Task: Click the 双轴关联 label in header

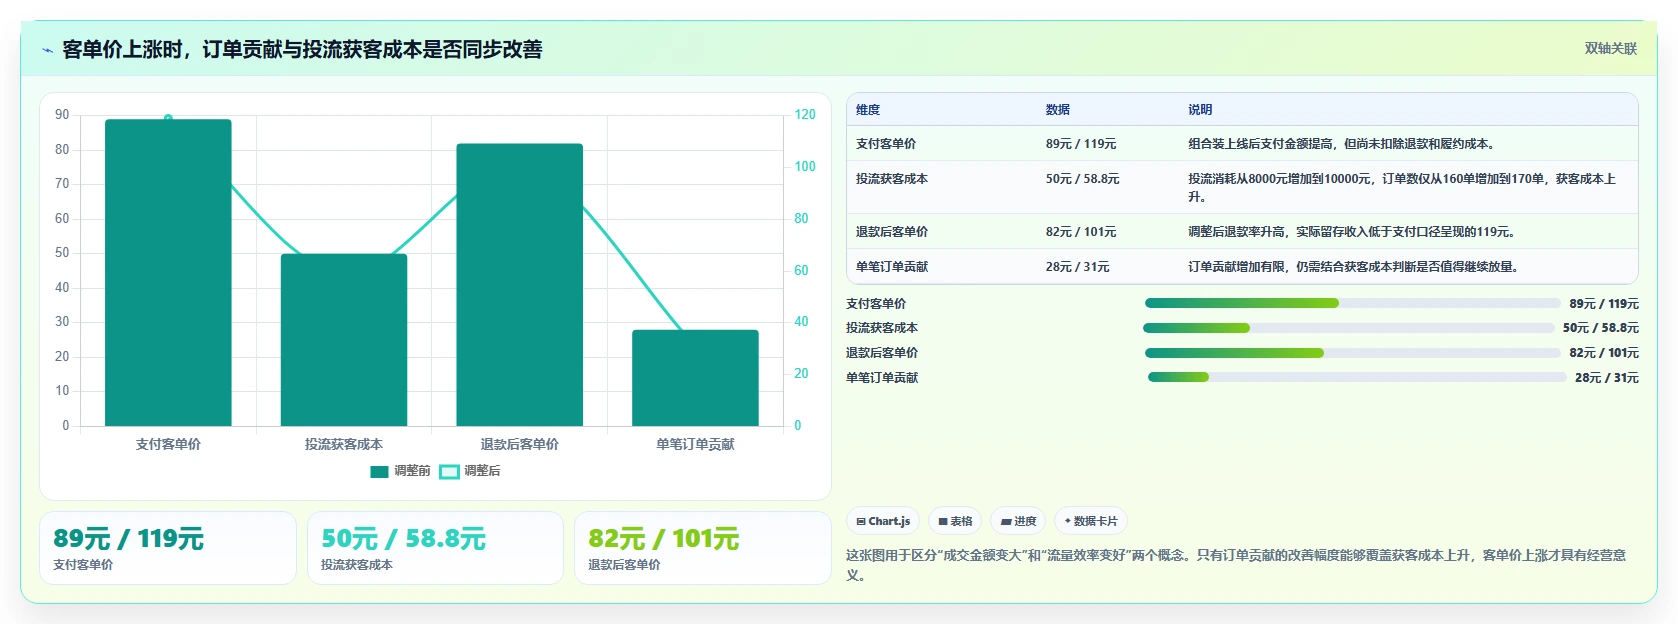Action: pos(1610,48)
